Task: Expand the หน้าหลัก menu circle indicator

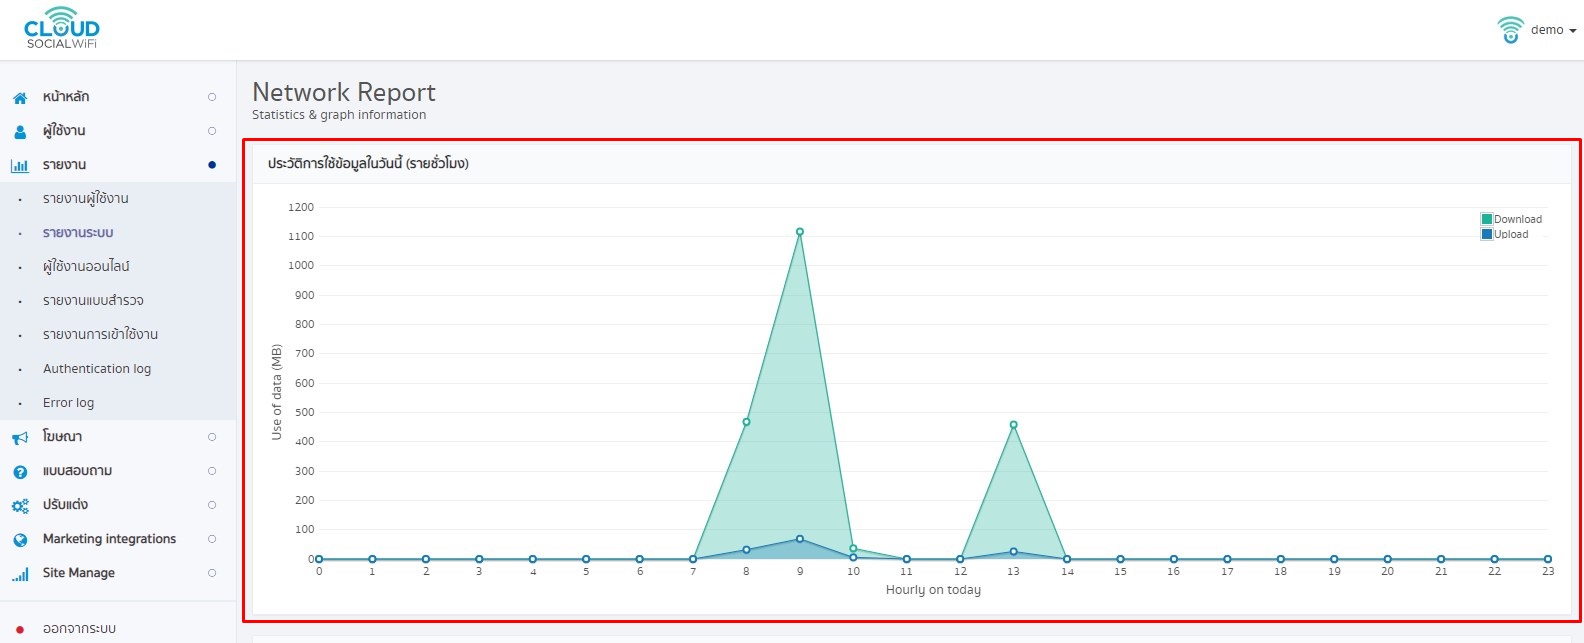Action: coord(212,97)
